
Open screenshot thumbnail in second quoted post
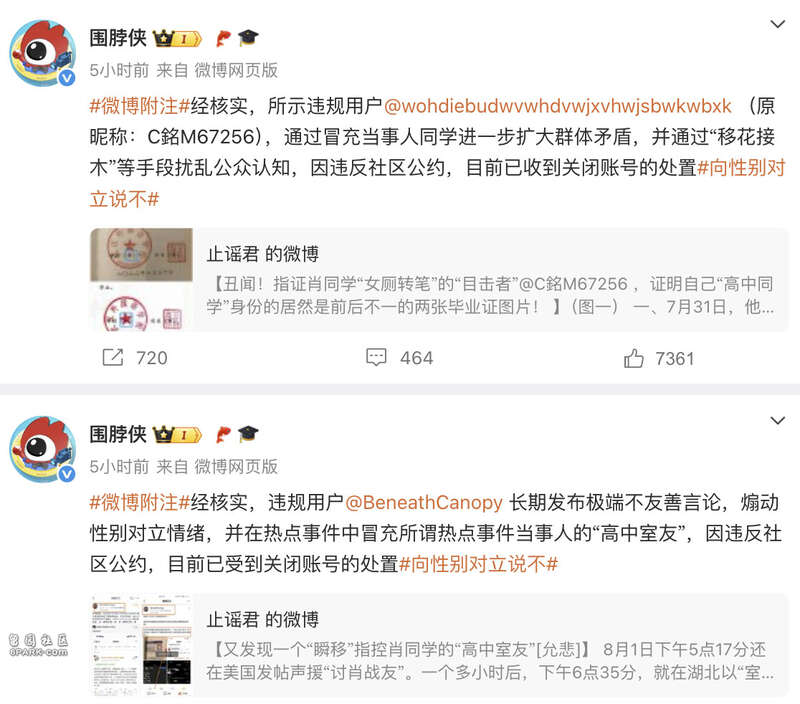tap(141, 645)
